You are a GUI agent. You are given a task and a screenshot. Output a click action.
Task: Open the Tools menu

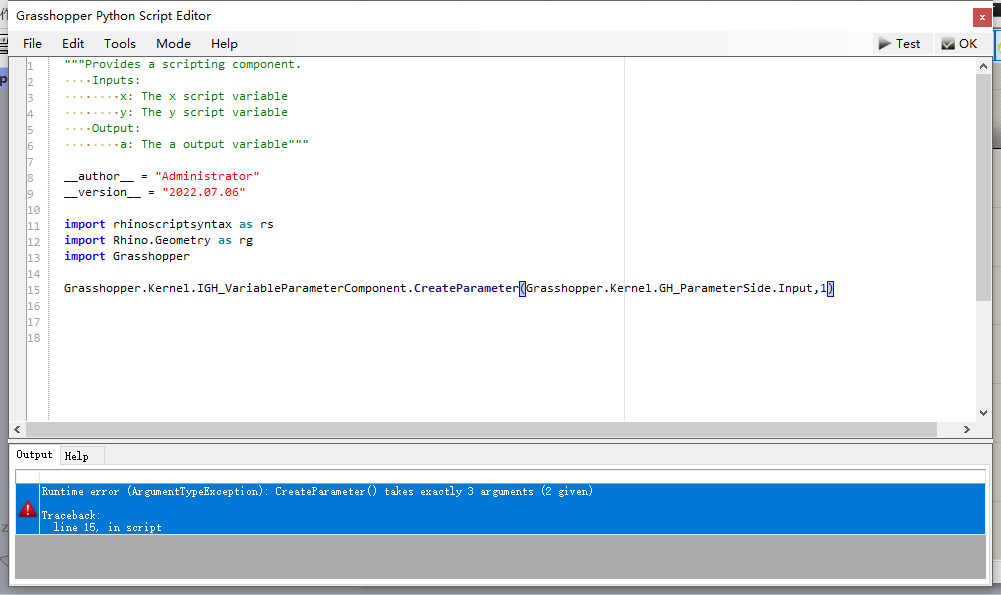click(x=119, y=43)
